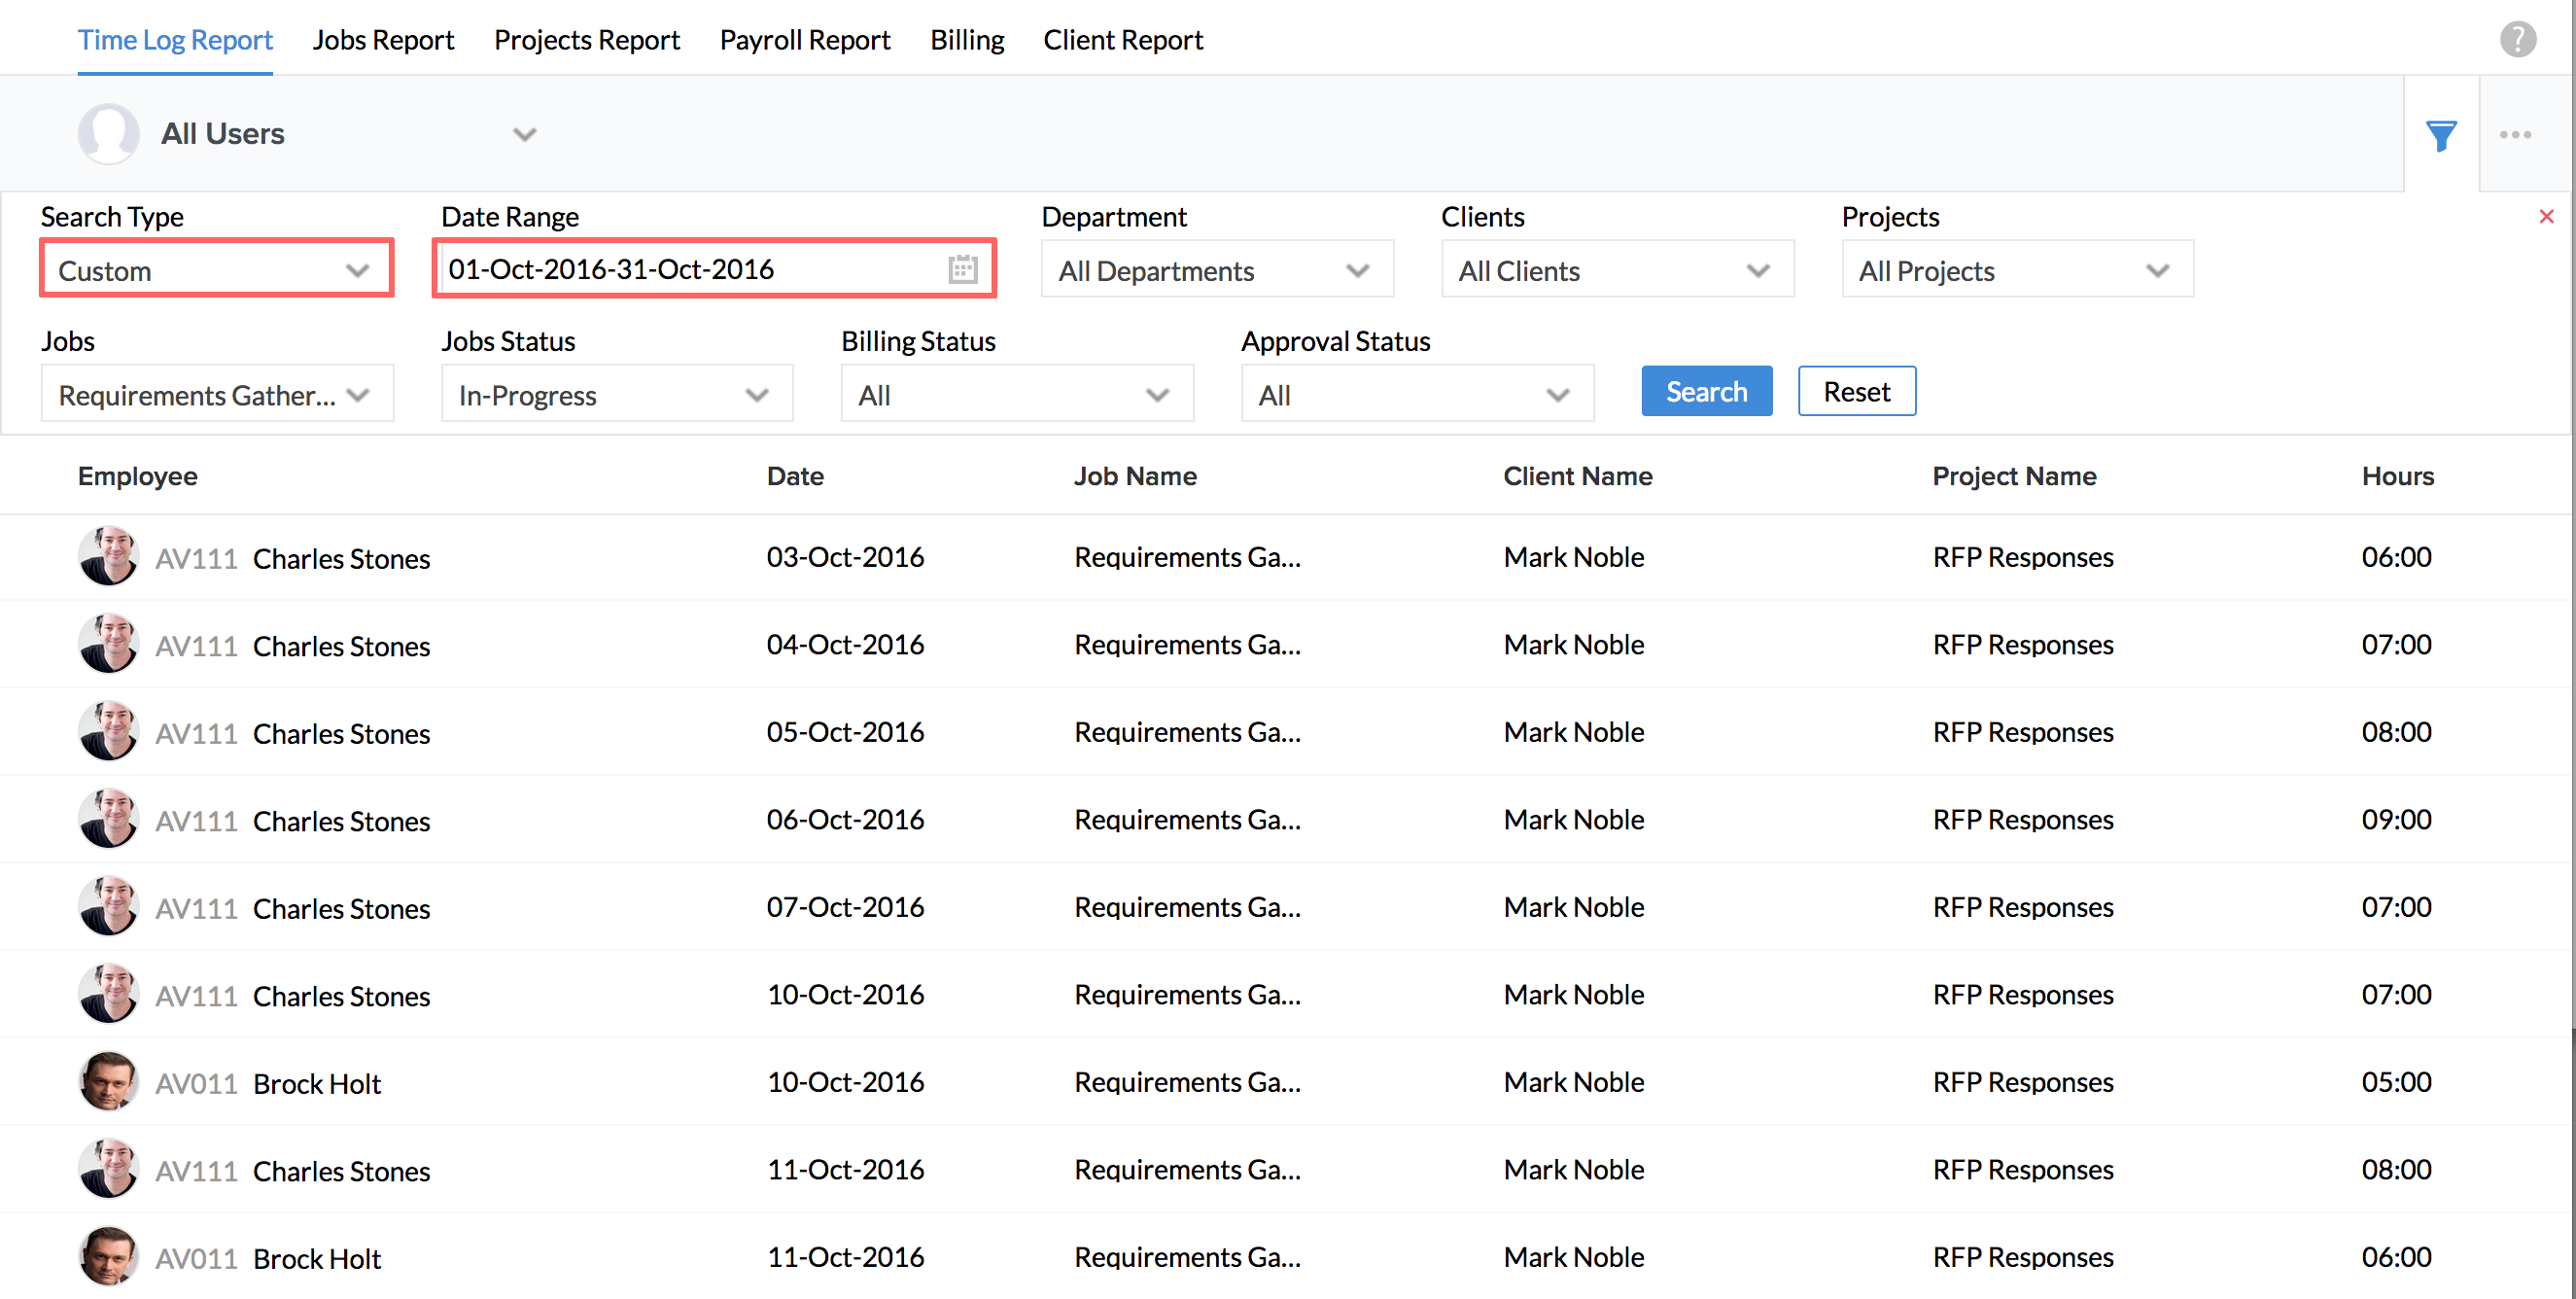The height and width of the screenshot is (1299, 2576).
Task: Click Charles Stones' avatar on 03-Oct-2016 row
Action: tap(108, 557)
